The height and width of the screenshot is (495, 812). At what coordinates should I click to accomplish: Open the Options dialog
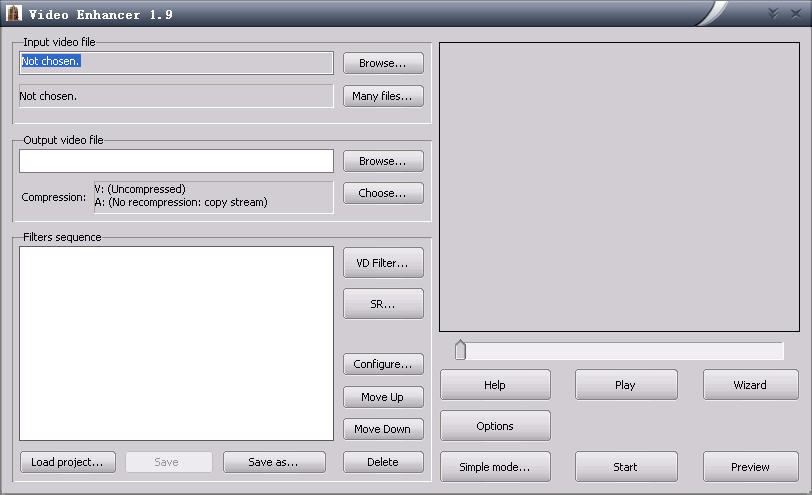[495, 426]
